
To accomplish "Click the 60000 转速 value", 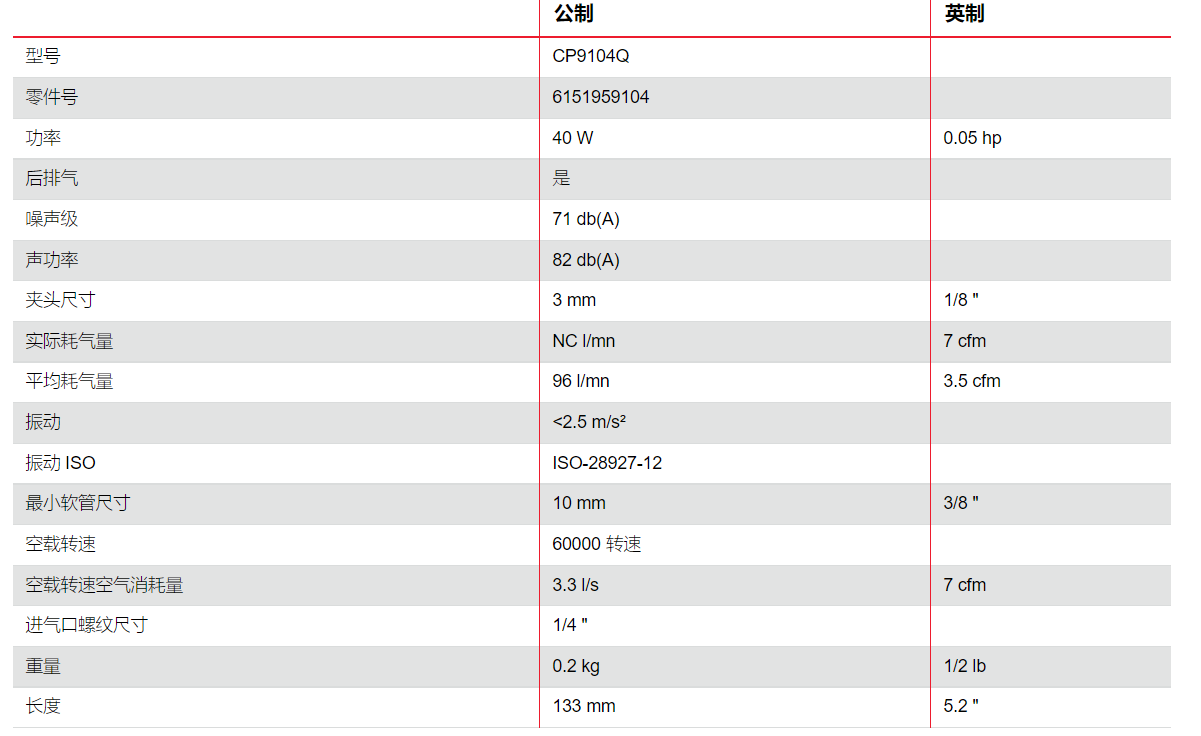I will [597, 544].
